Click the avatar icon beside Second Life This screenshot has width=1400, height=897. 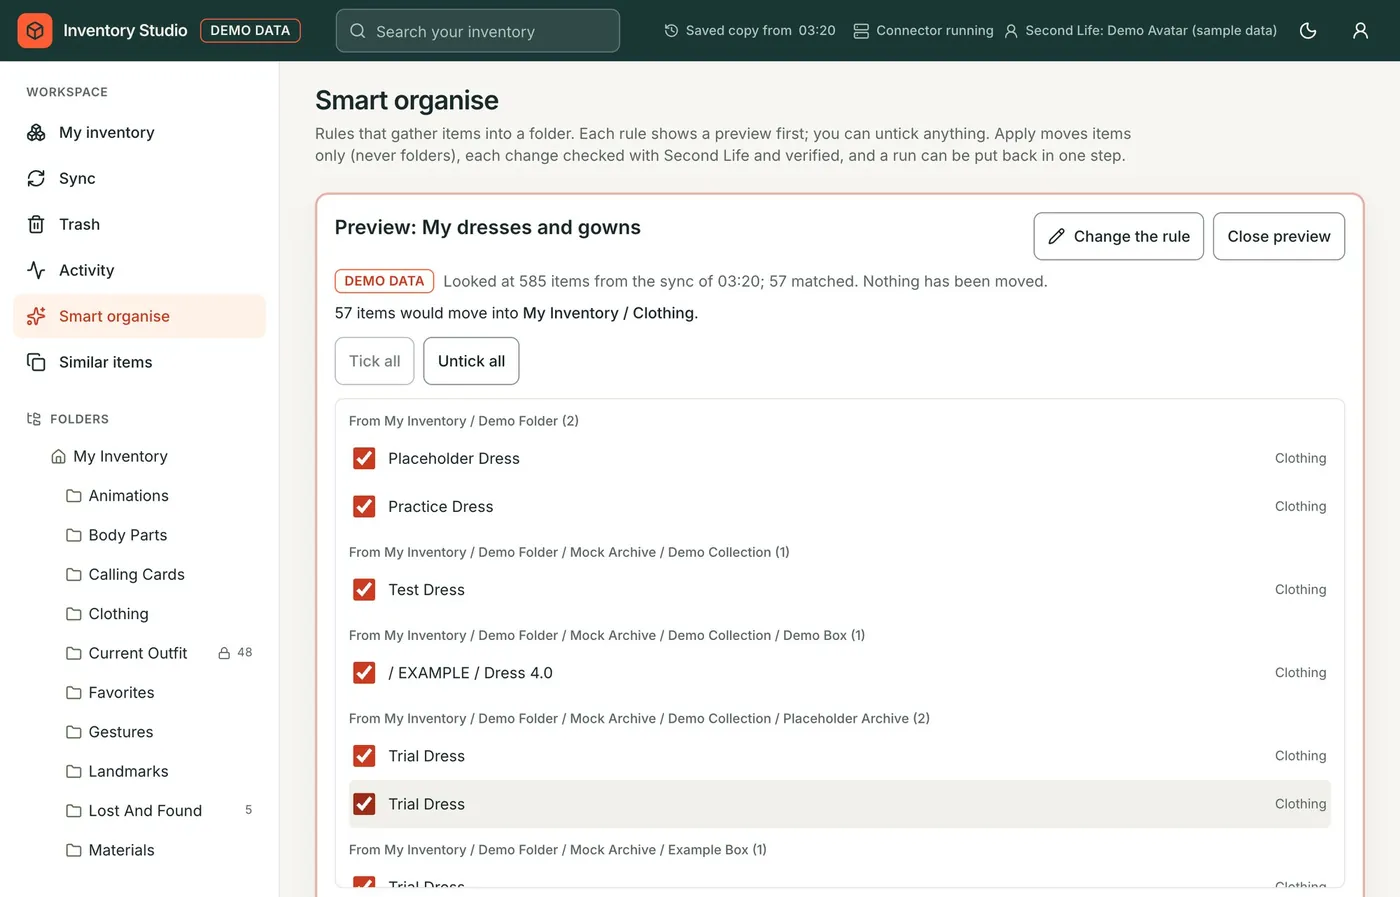pyautogui.click(x=1011, y=31)
